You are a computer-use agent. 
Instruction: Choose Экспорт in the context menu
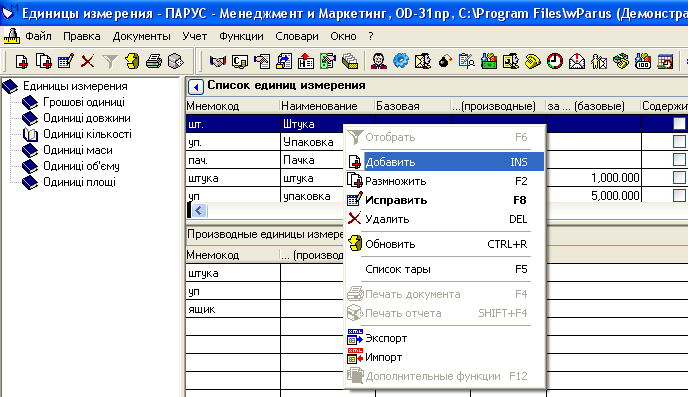444,338
